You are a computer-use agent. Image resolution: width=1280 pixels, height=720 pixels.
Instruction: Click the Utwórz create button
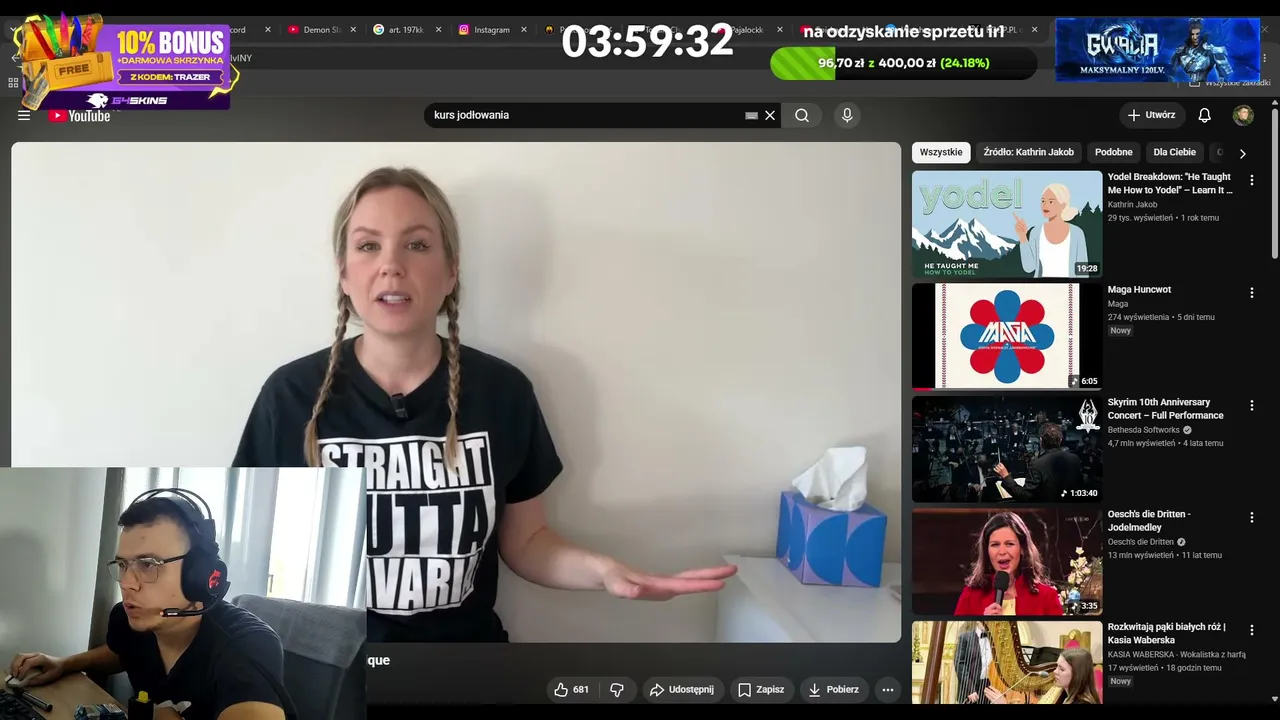tap(1152, 115)
